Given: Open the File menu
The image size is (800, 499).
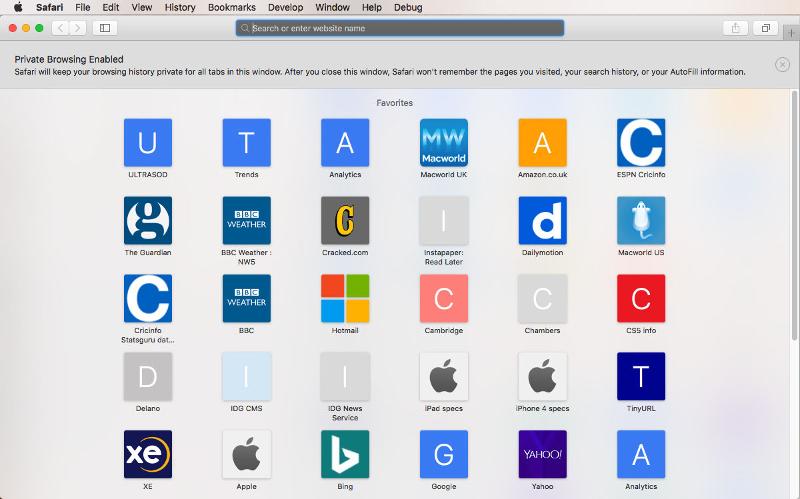Looking at the screenshot, I should 83,7.
